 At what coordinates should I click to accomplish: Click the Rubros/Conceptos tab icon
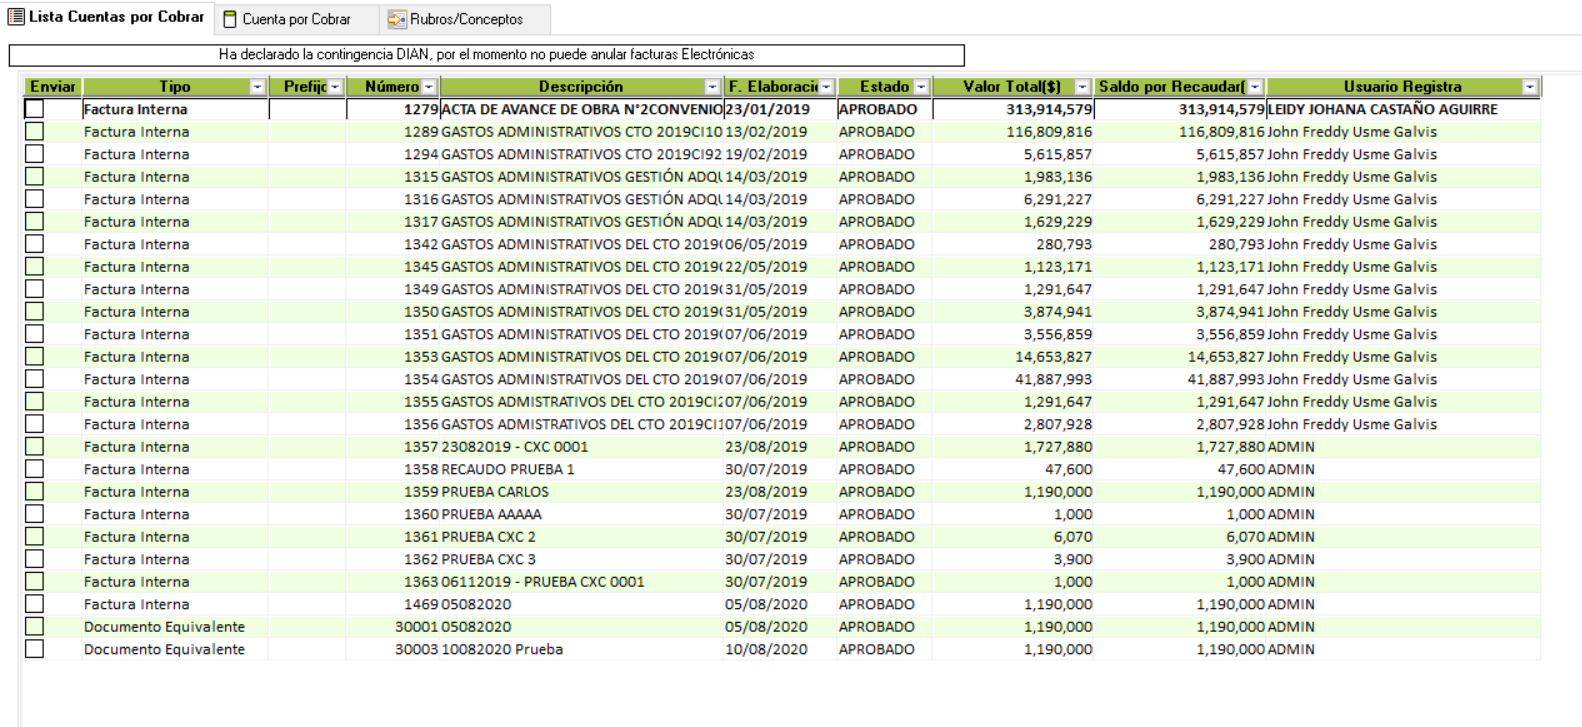(397, 19)
